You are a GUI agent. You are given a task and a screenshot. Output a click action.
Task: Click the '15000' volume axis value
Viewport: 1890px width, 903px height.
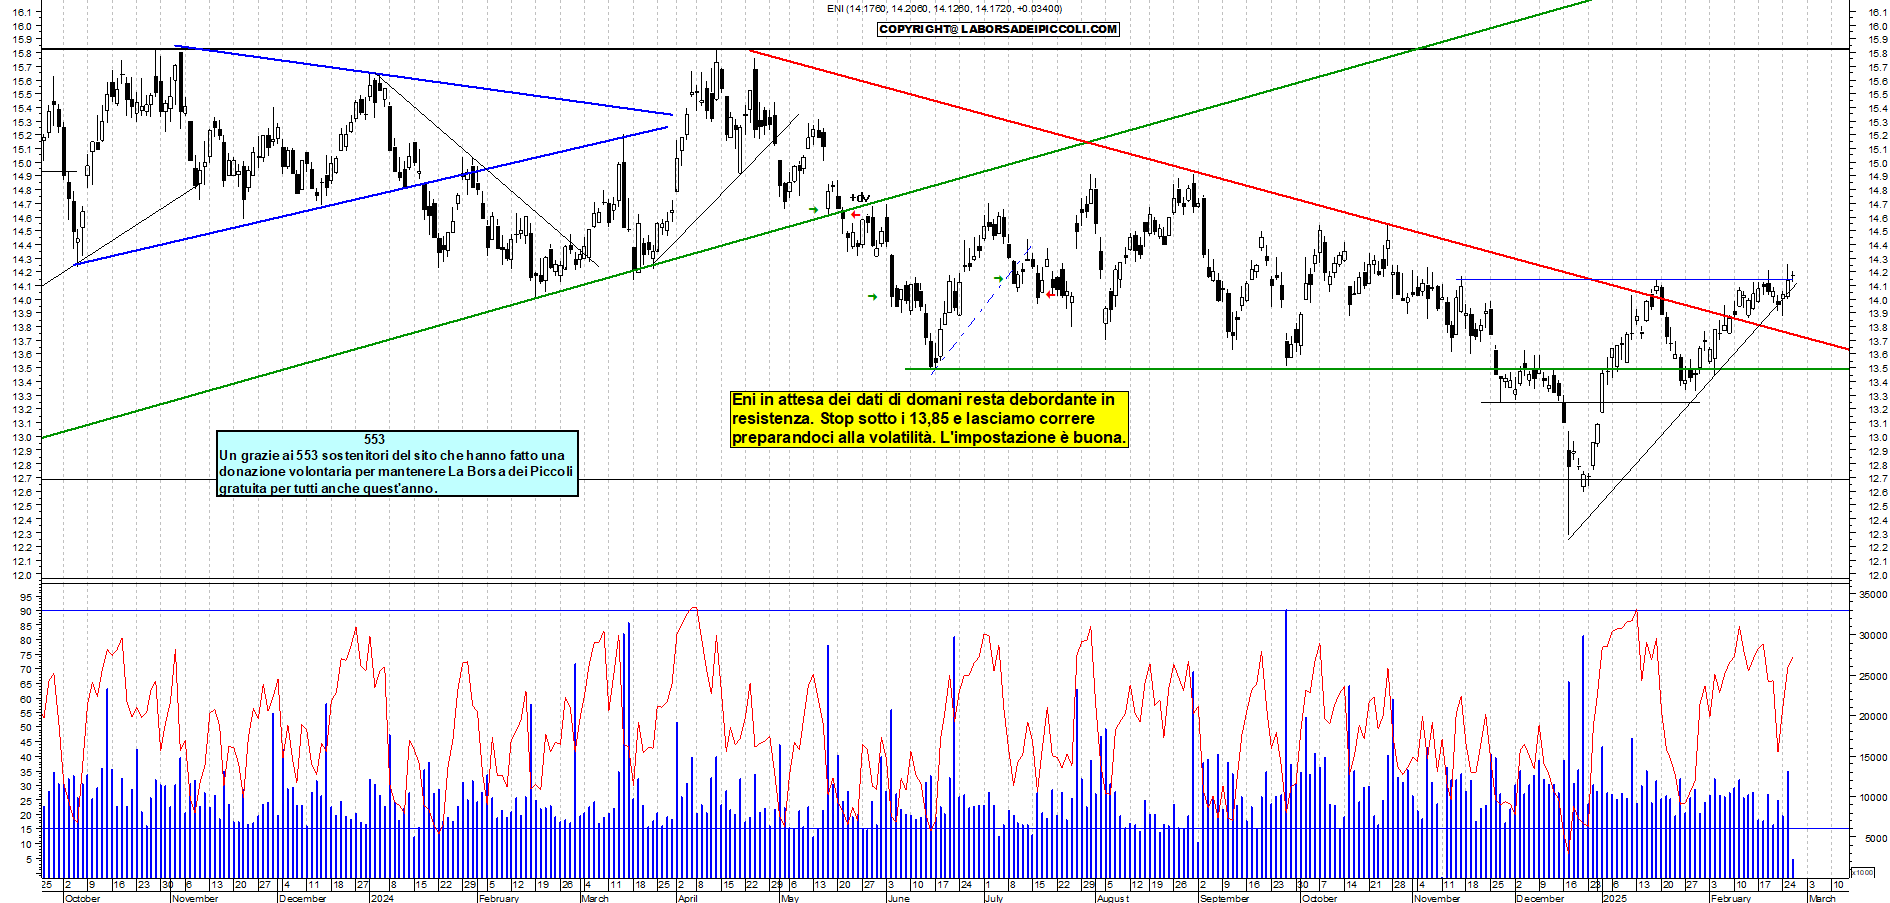[1872, 757]
